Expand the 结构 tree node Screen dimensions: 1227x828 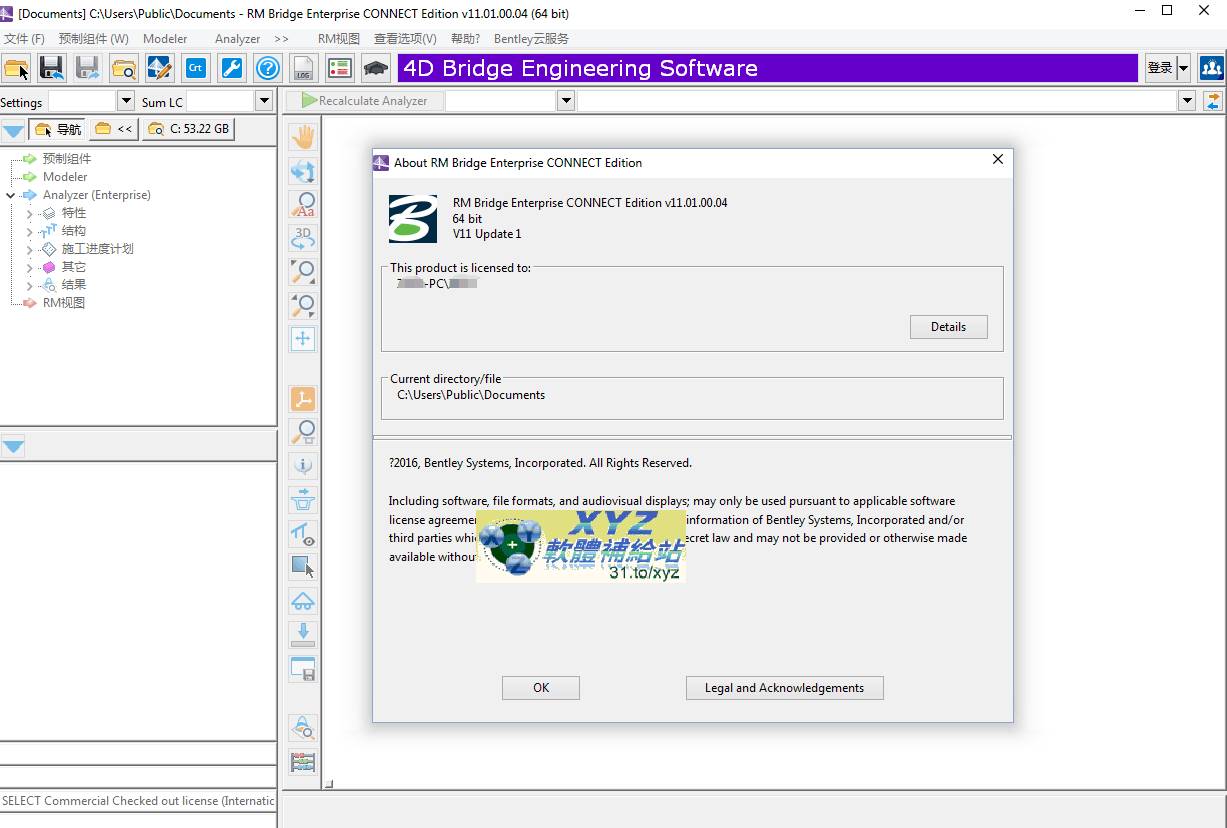[x=29, y=231]
